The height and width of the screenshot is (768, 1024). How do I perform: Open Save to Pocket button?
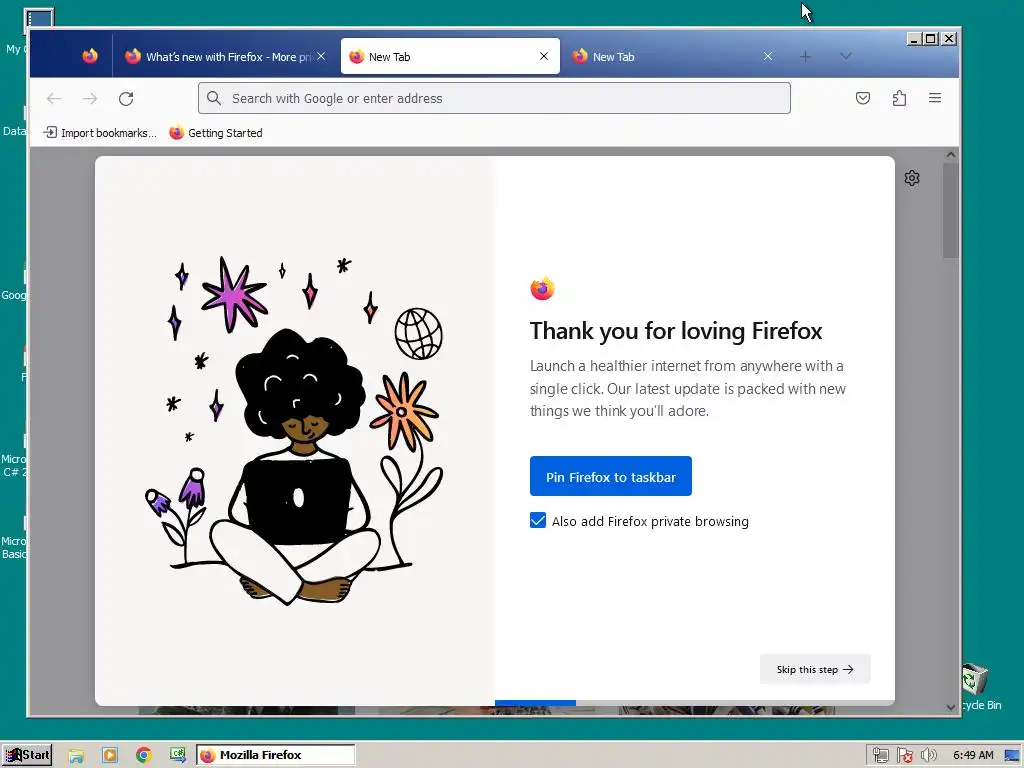[x=863, y=98]
